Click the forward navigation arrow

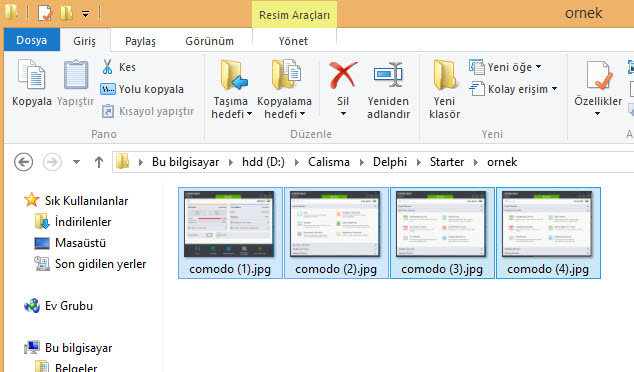(x=52, y=162)
